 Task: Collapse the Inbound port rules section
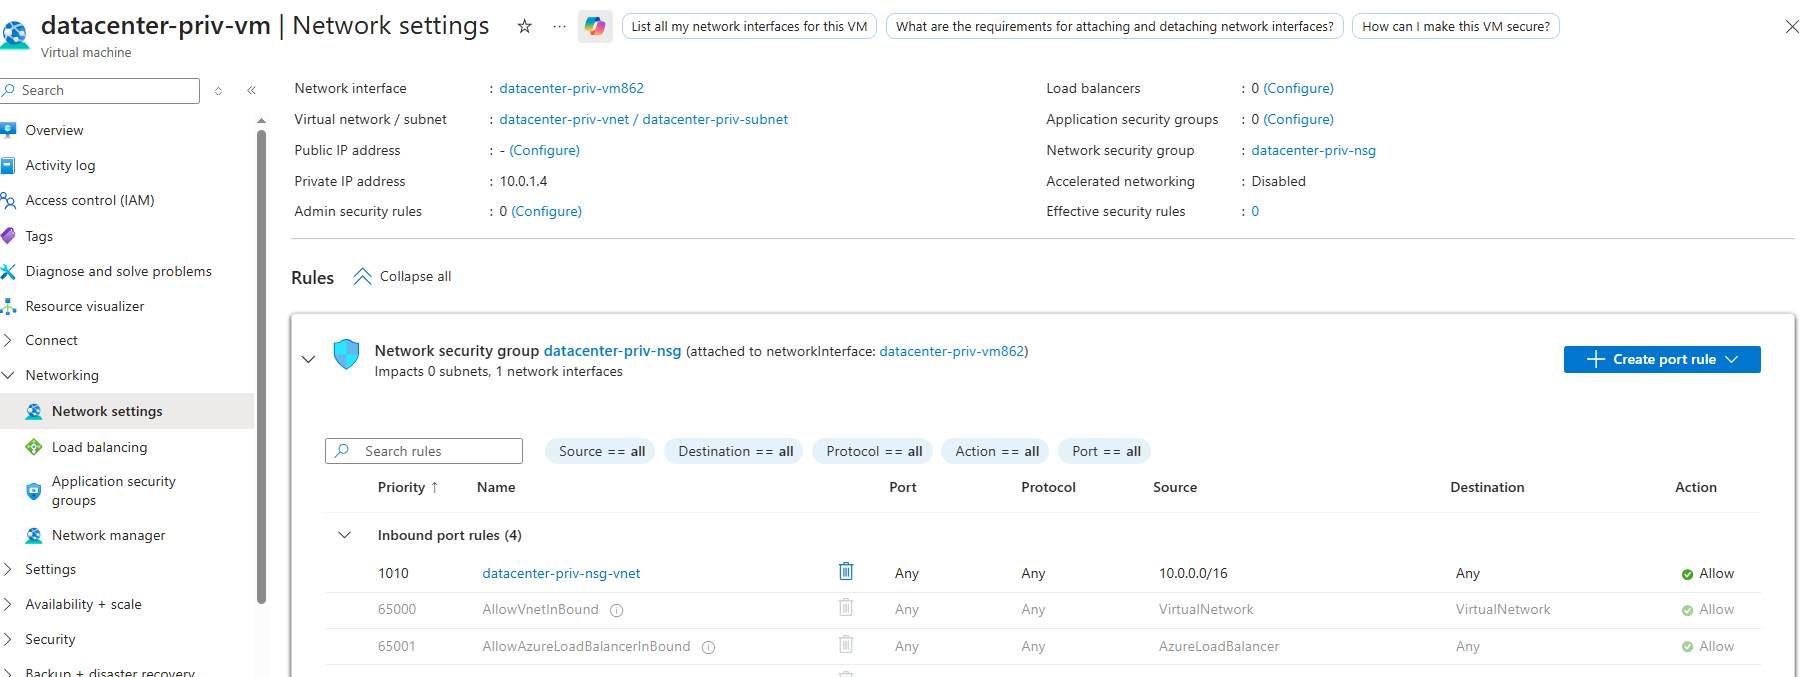click(344, 536)
